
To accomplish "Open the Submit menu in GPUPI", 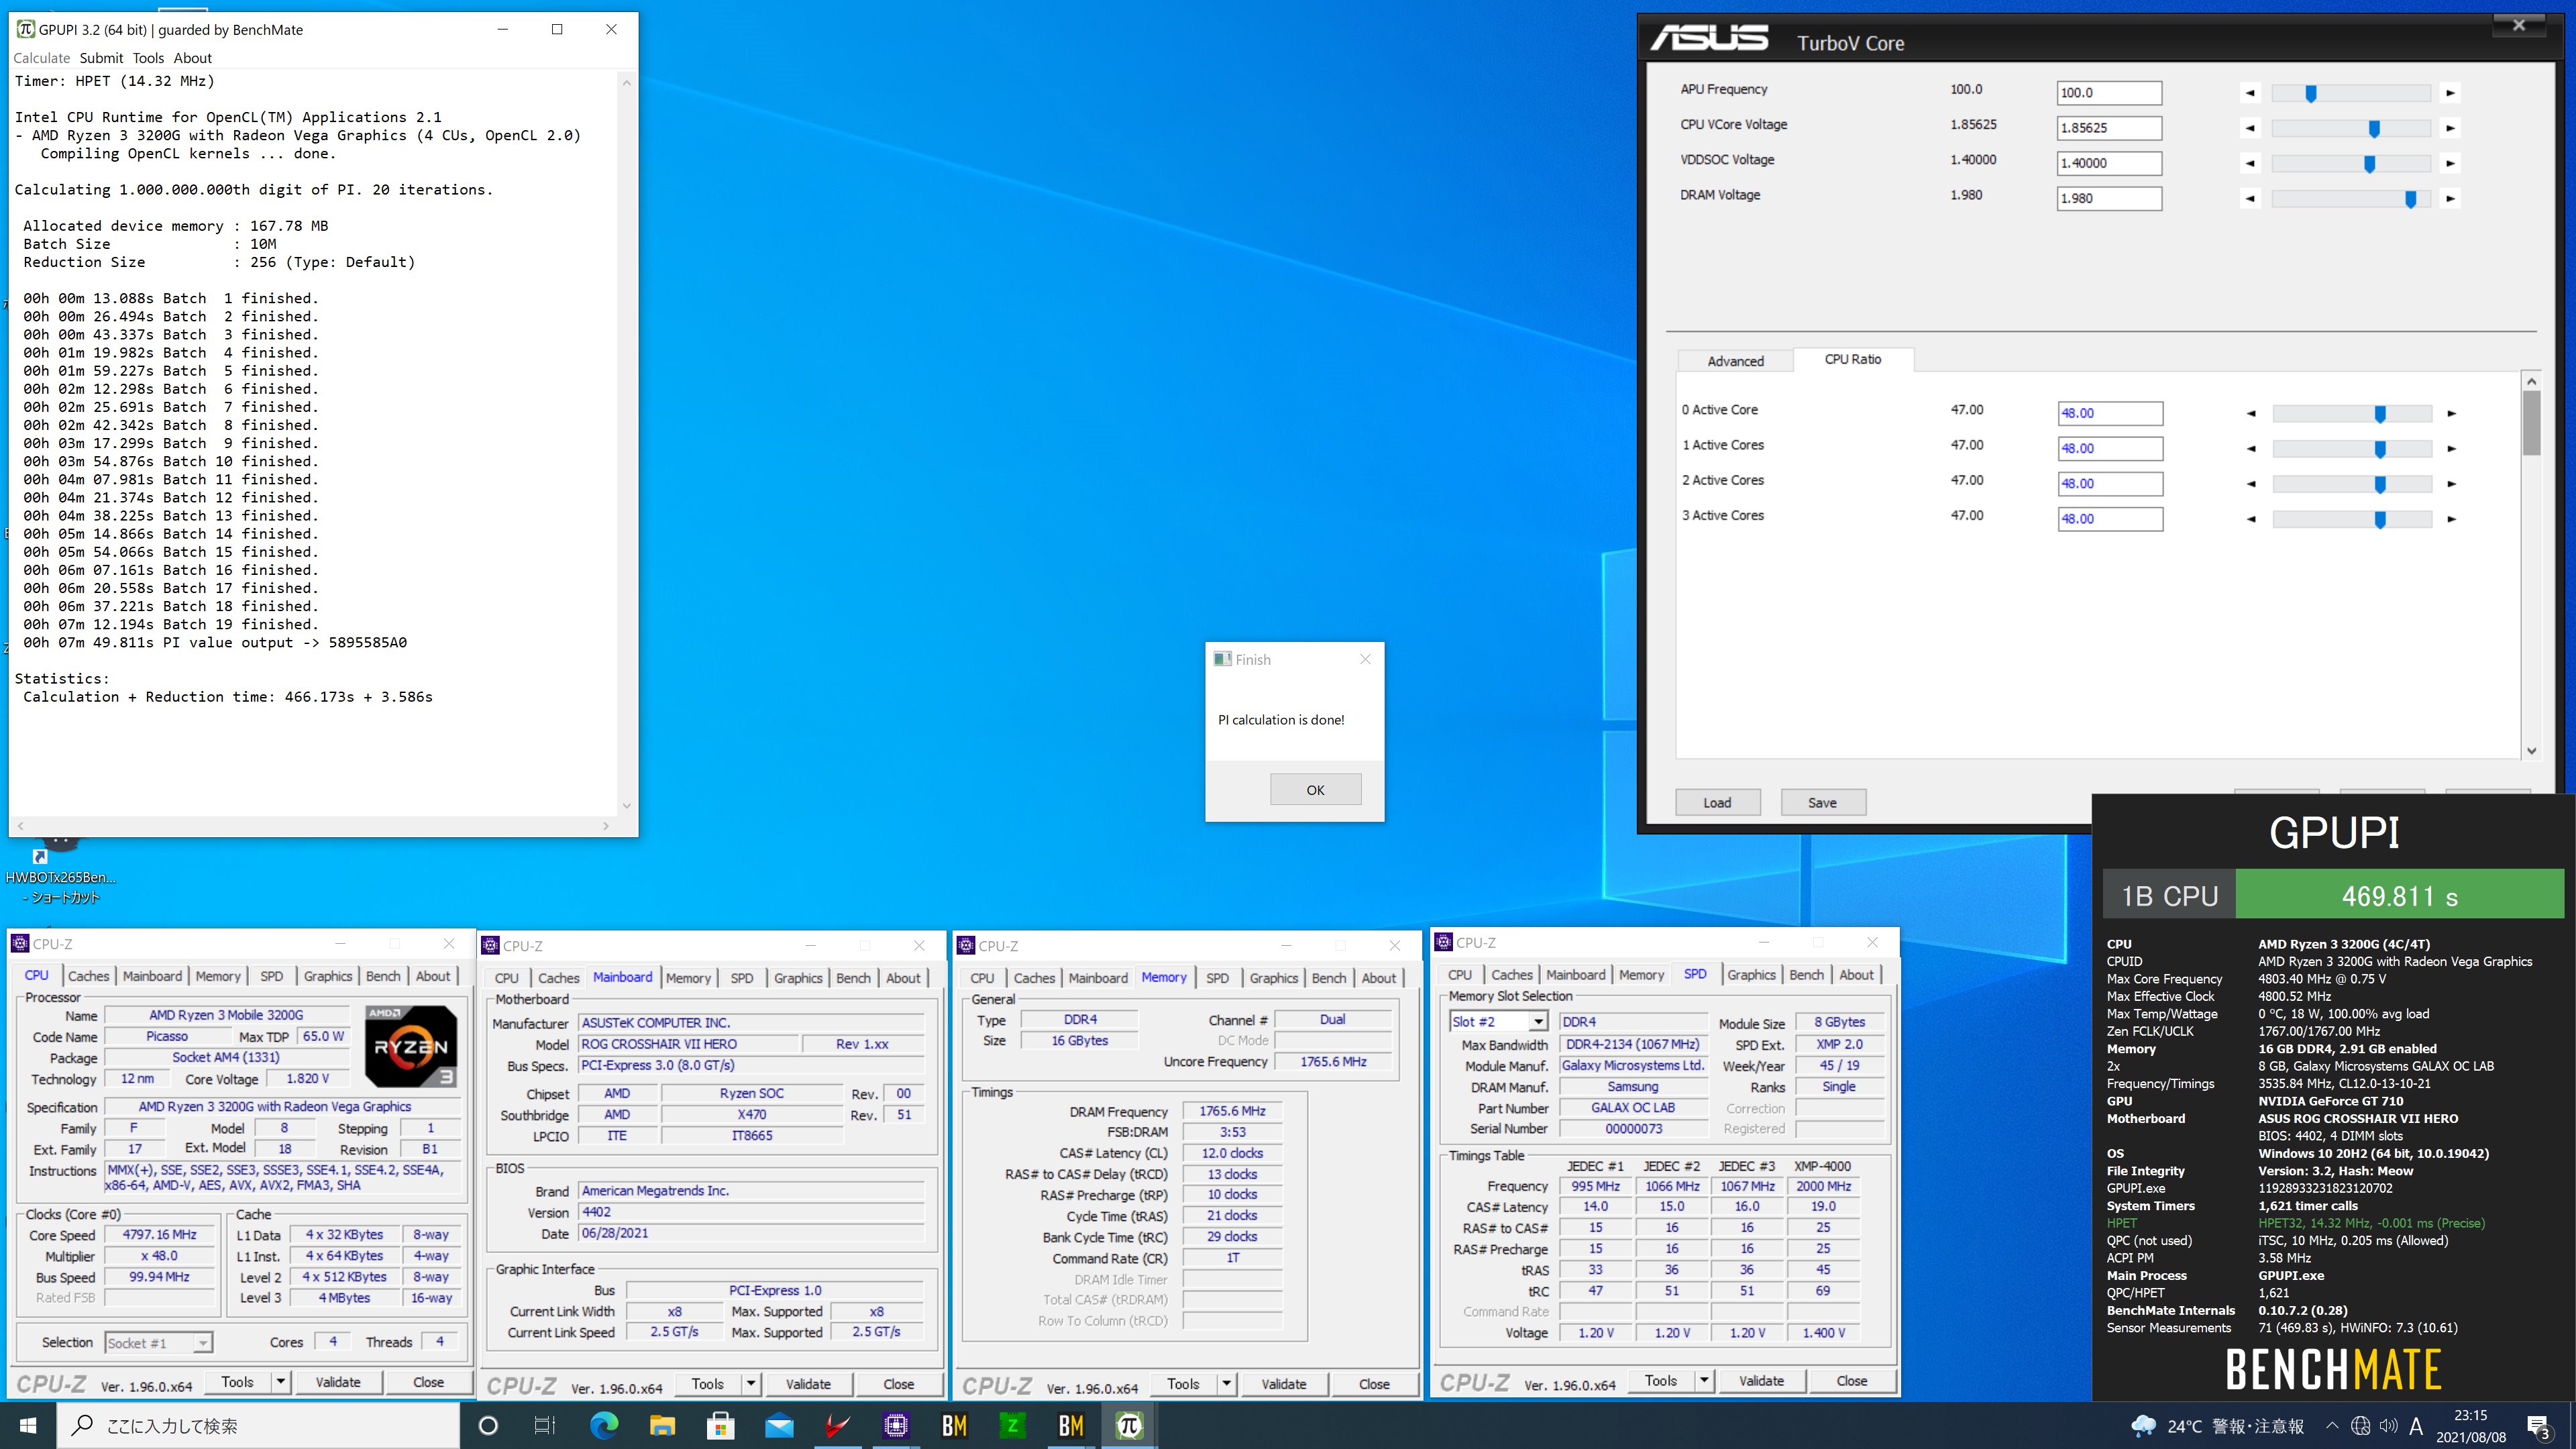I will point(101,58).
